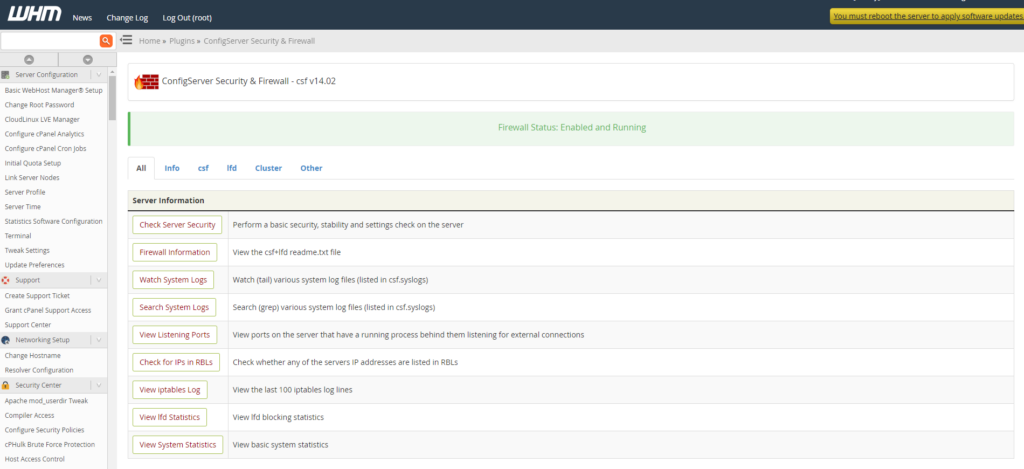
Task: Collapse the Security Center section chevron
Action: click(x=99, y=385)
